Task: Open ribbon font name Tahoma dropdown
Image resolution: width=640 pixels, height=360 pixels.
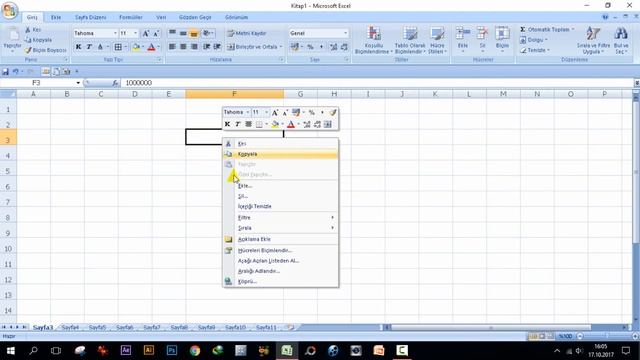Action: click(x=115, y=33)
